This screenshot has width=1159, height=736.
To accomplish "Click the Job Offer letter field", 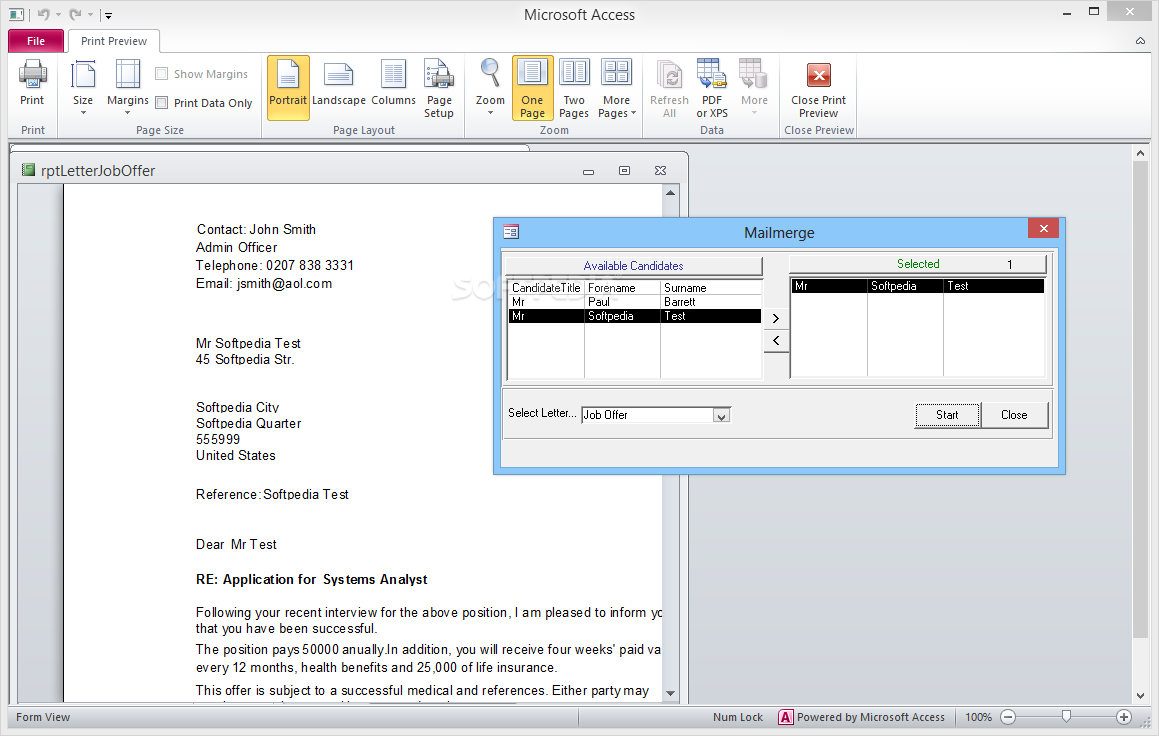I will click(648, 415).
